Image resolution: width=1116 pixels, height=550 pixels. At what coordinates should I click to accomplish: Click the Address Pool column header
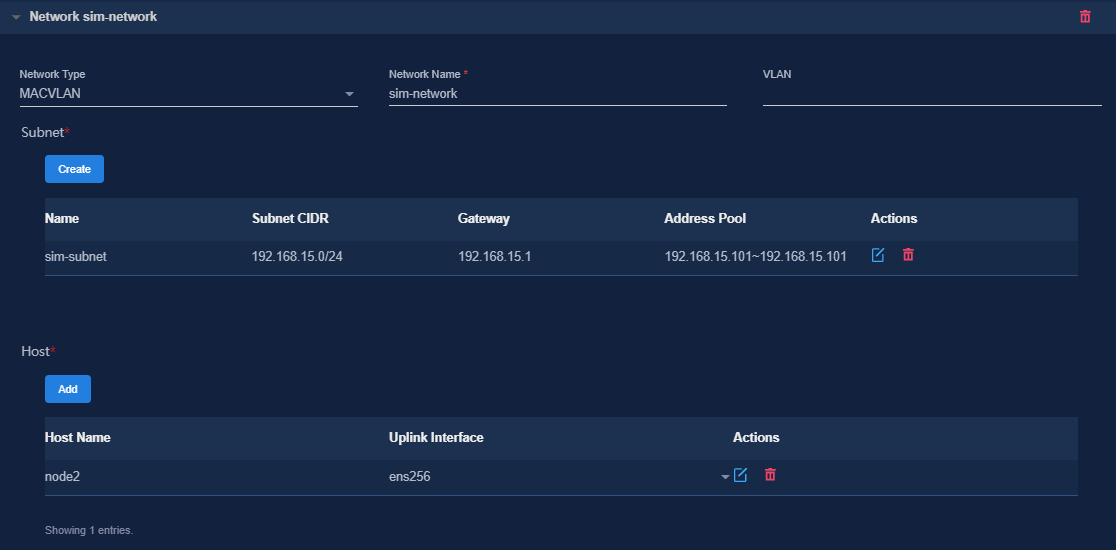coord(705,218)
